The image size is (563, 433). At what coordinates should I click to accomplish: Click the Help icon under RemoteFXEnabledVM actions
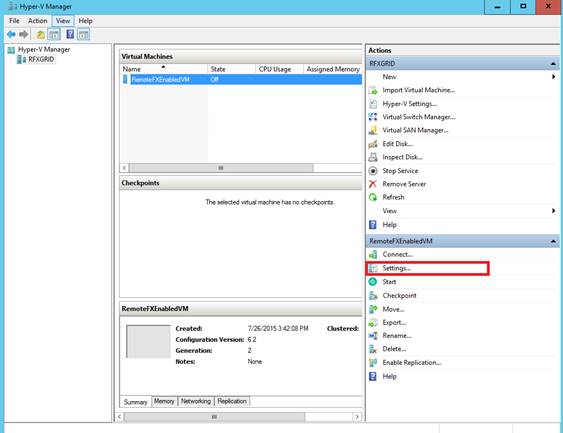pyautogui.click(x=373, y=376)
